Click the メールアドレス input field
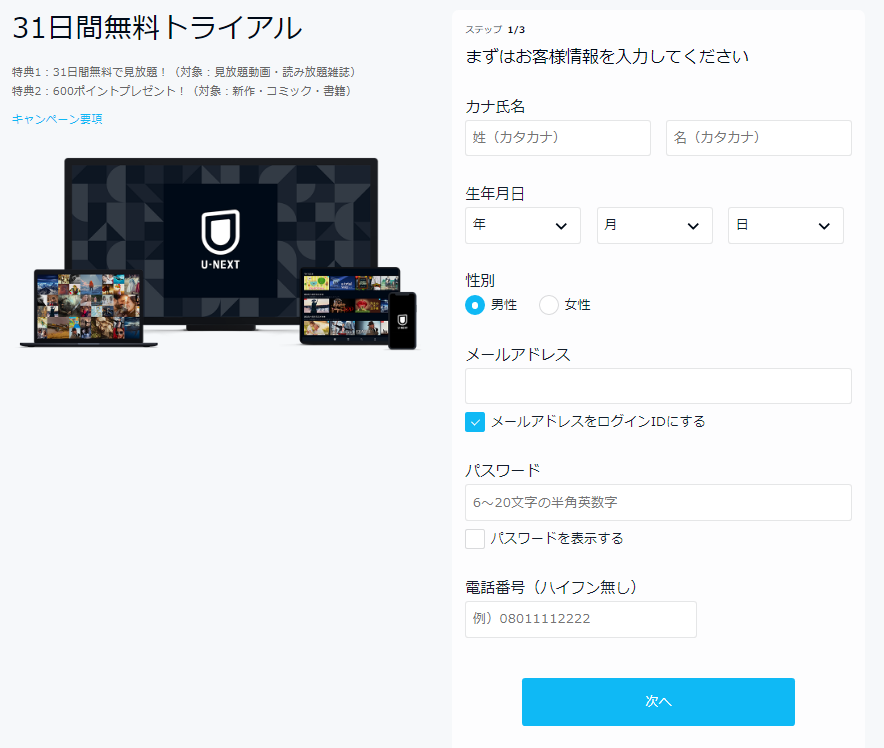Viewport: 884px width, 748px height. coord(658,386)
